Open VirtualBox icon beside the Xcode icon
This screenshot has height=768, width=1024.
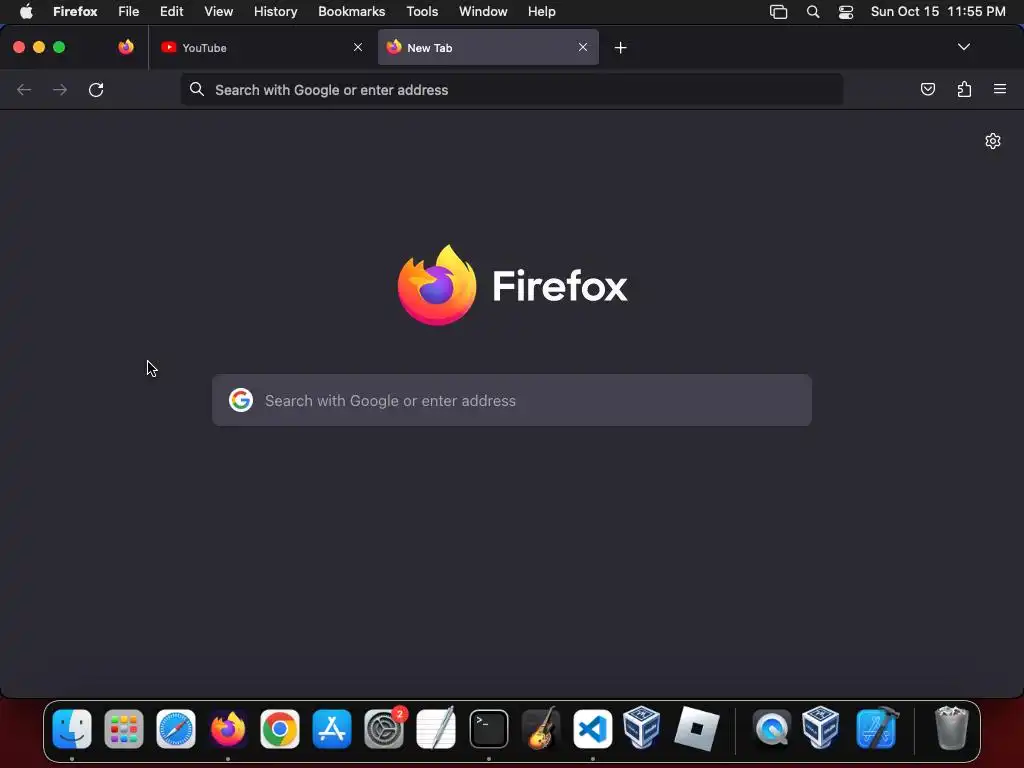pos(820,727)
